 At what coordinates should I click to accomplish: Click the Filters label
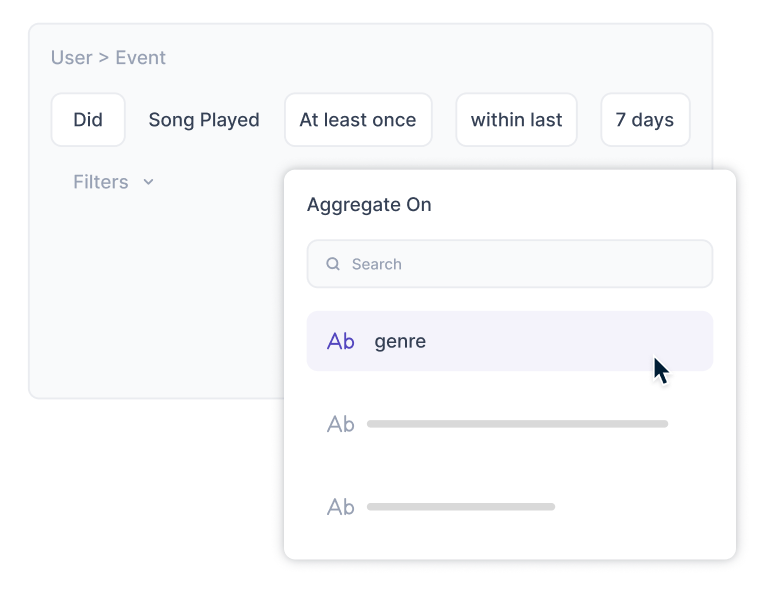[x=100, y=182]
